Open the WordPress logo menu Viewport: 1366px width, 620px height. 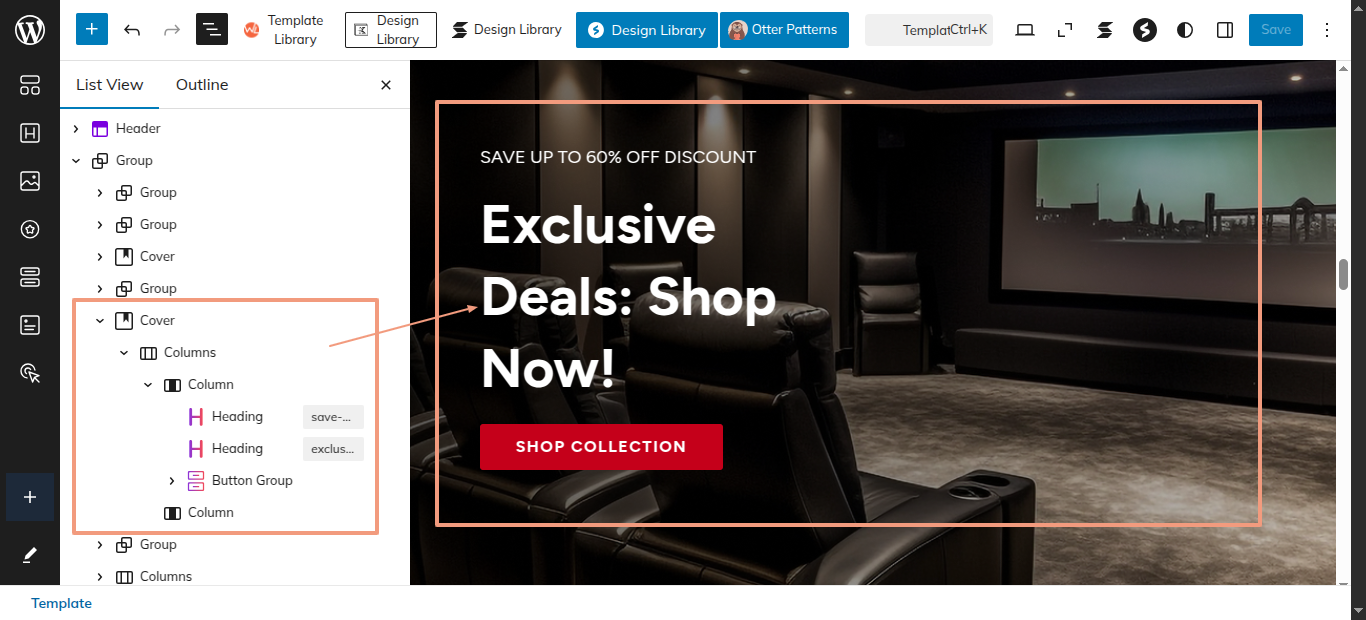coord(30,30)
